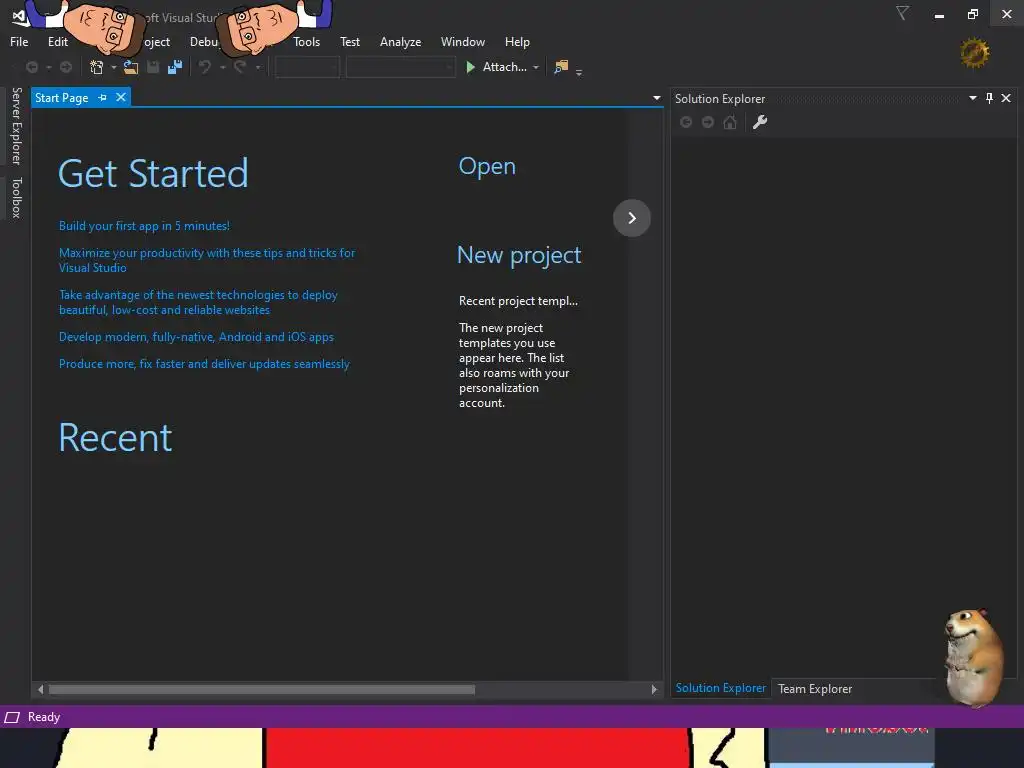Click the Open File toolbar icon

click(x=131, y=67)
